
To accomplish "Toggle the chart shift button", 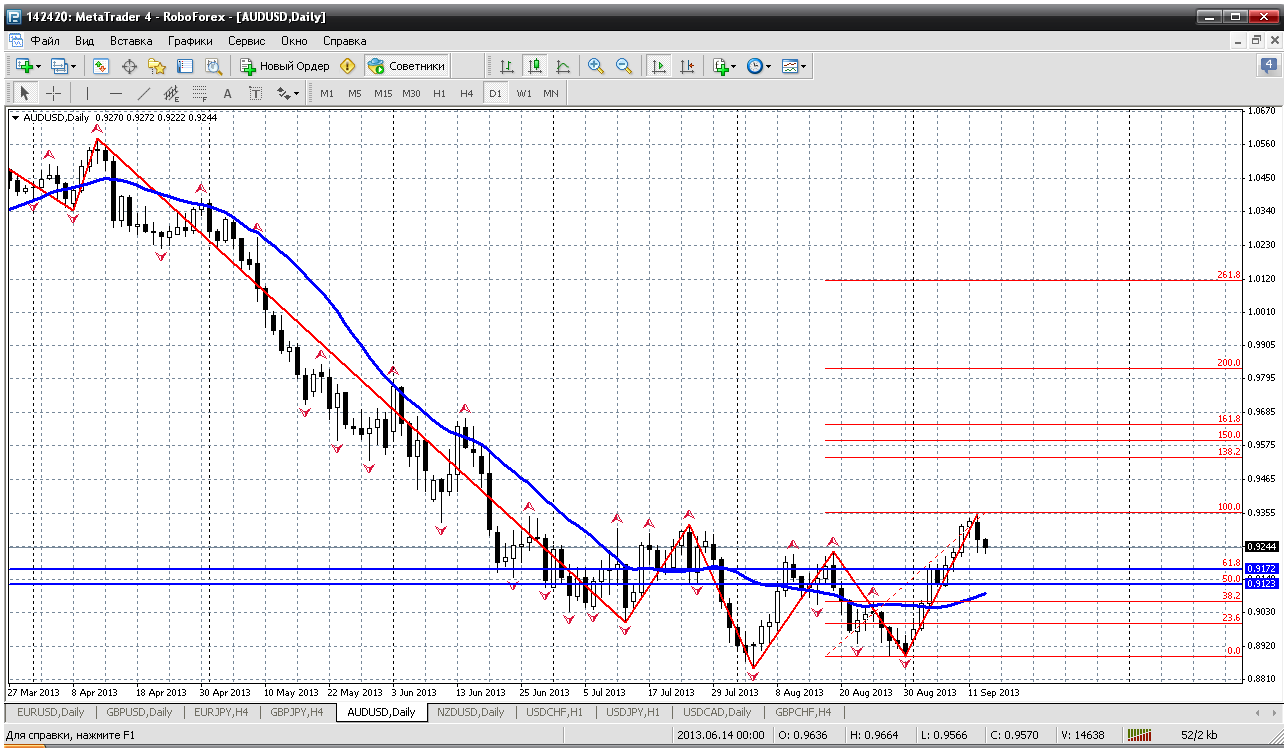I will (x=687, y=66).
